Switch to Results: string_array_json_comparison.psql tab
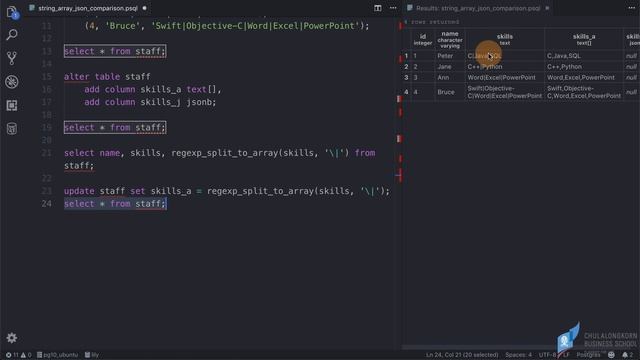The image size is (640, 360). point(478,8)
